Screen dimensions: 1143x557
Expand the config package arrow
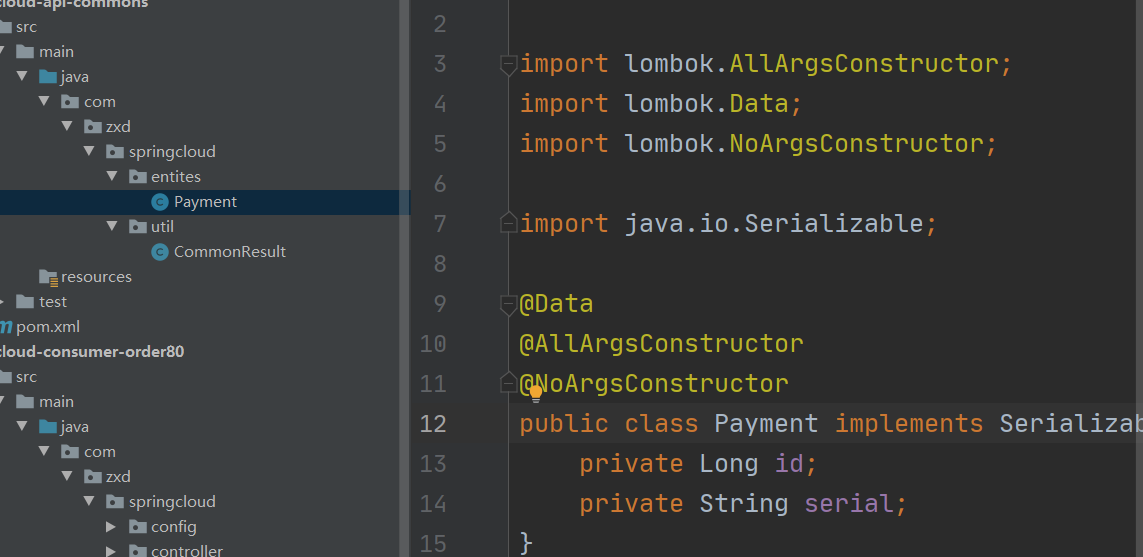[111, 526]
